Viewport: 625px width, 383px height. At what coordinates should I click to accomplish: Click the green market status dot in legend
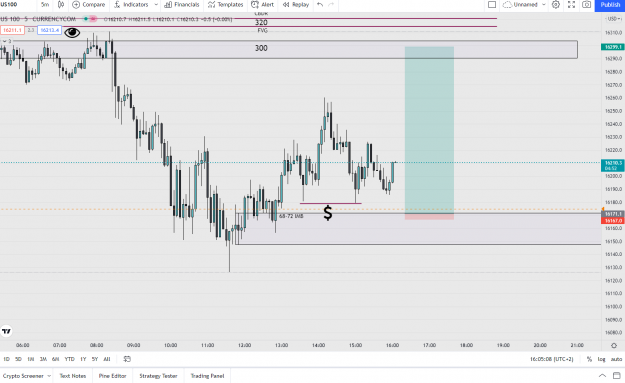coord(86,19)
